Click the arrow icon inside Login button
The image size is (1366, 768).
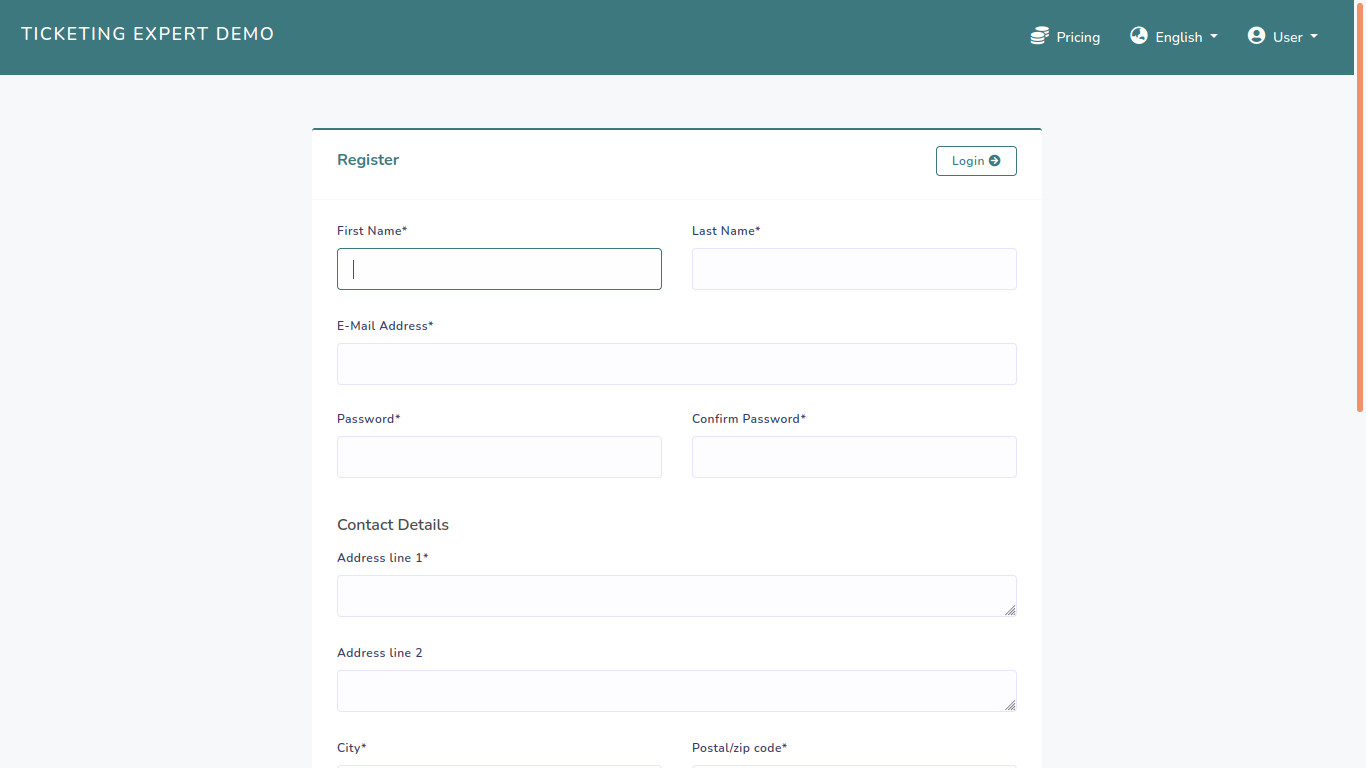click(995, 160)
